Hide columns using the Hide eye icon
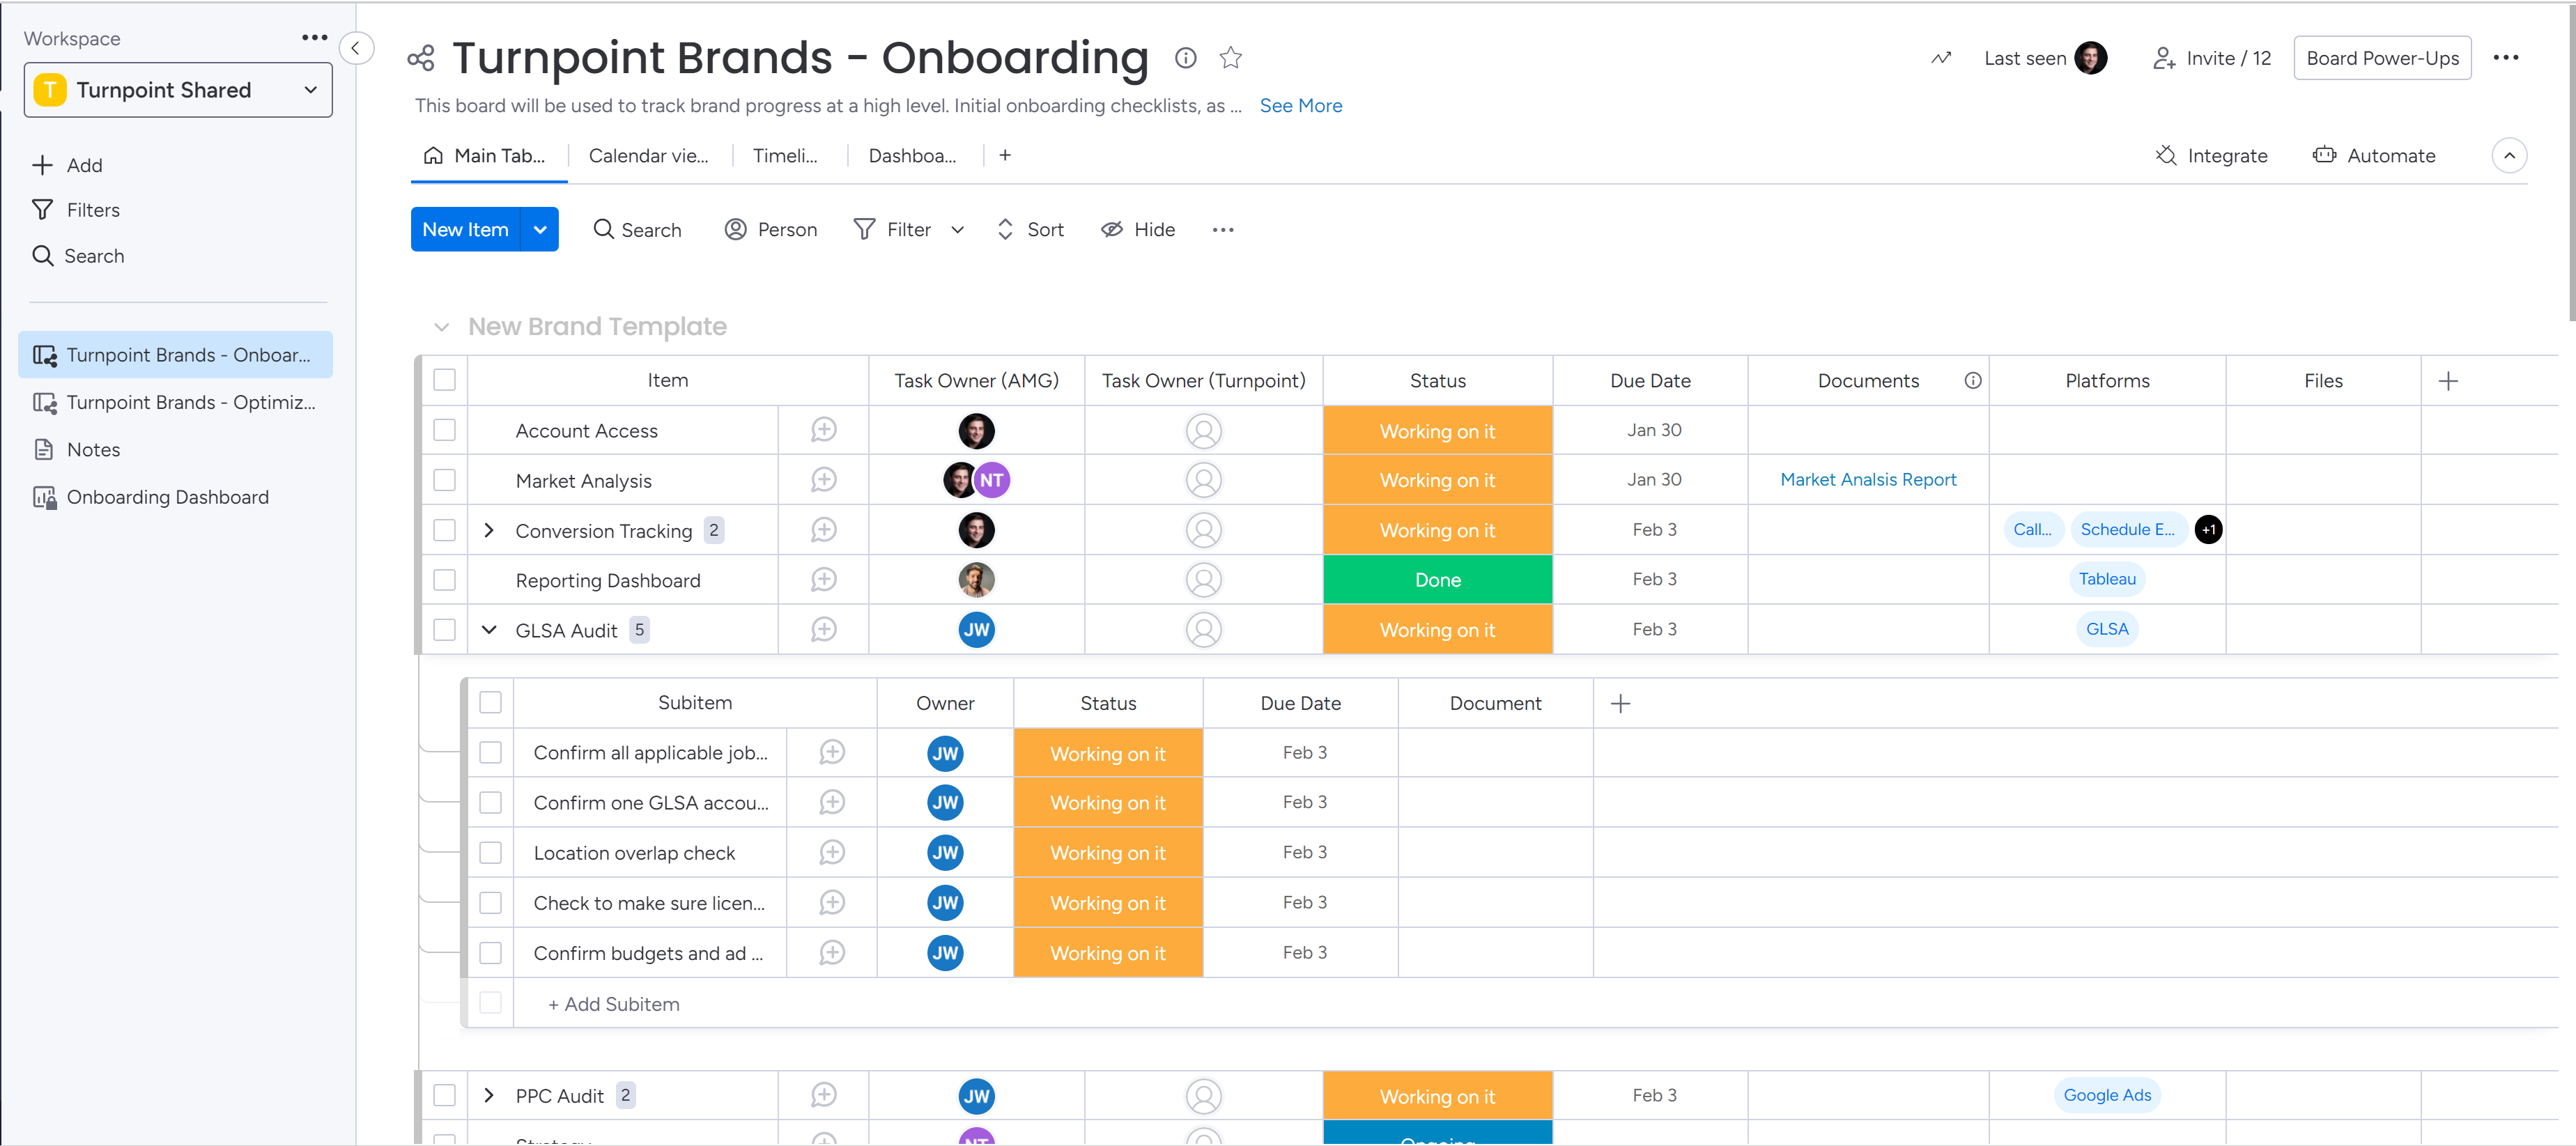 pos(1111,230)
